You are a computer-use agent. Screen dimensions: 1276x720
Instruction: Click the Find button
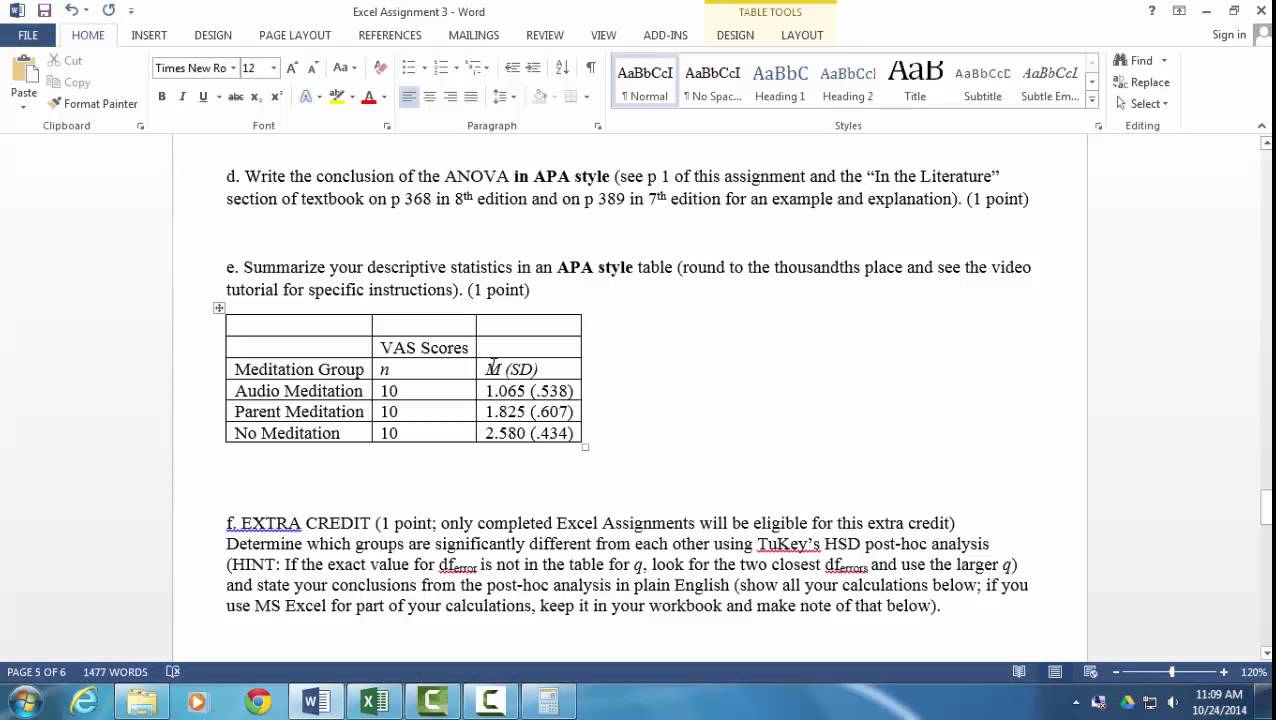pos(1141,61)
